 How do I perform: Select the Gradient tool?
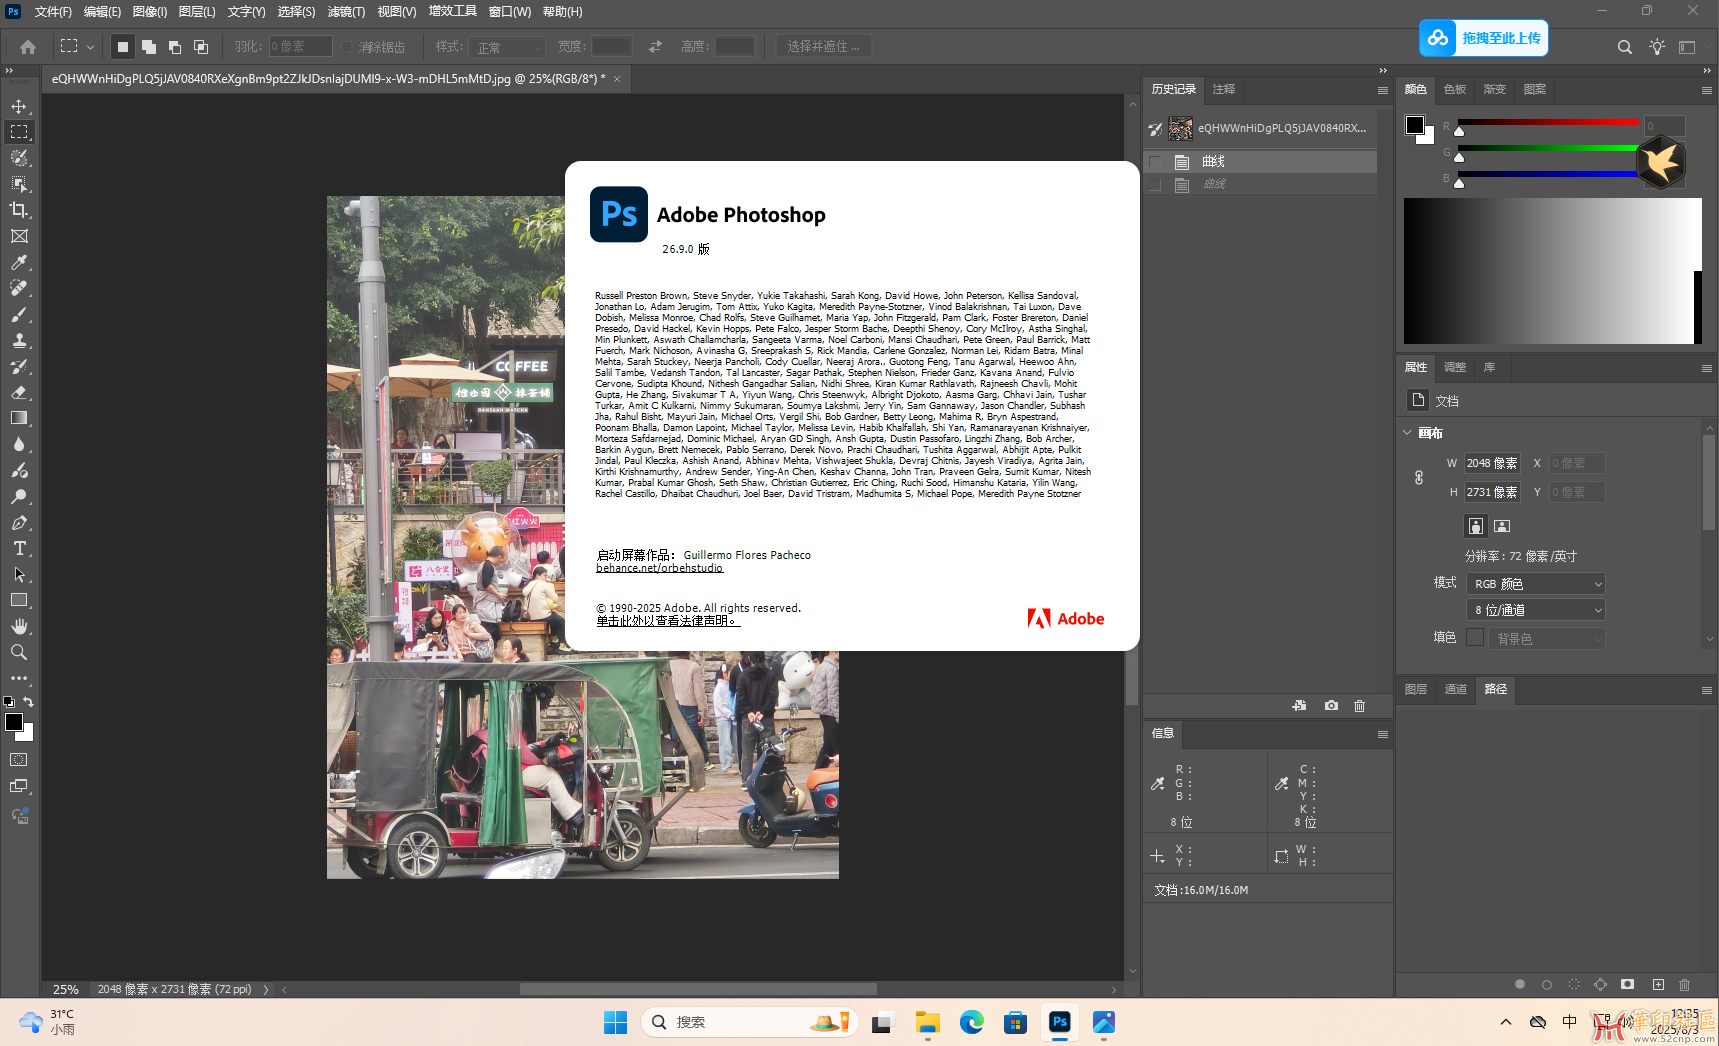[19, 418]
